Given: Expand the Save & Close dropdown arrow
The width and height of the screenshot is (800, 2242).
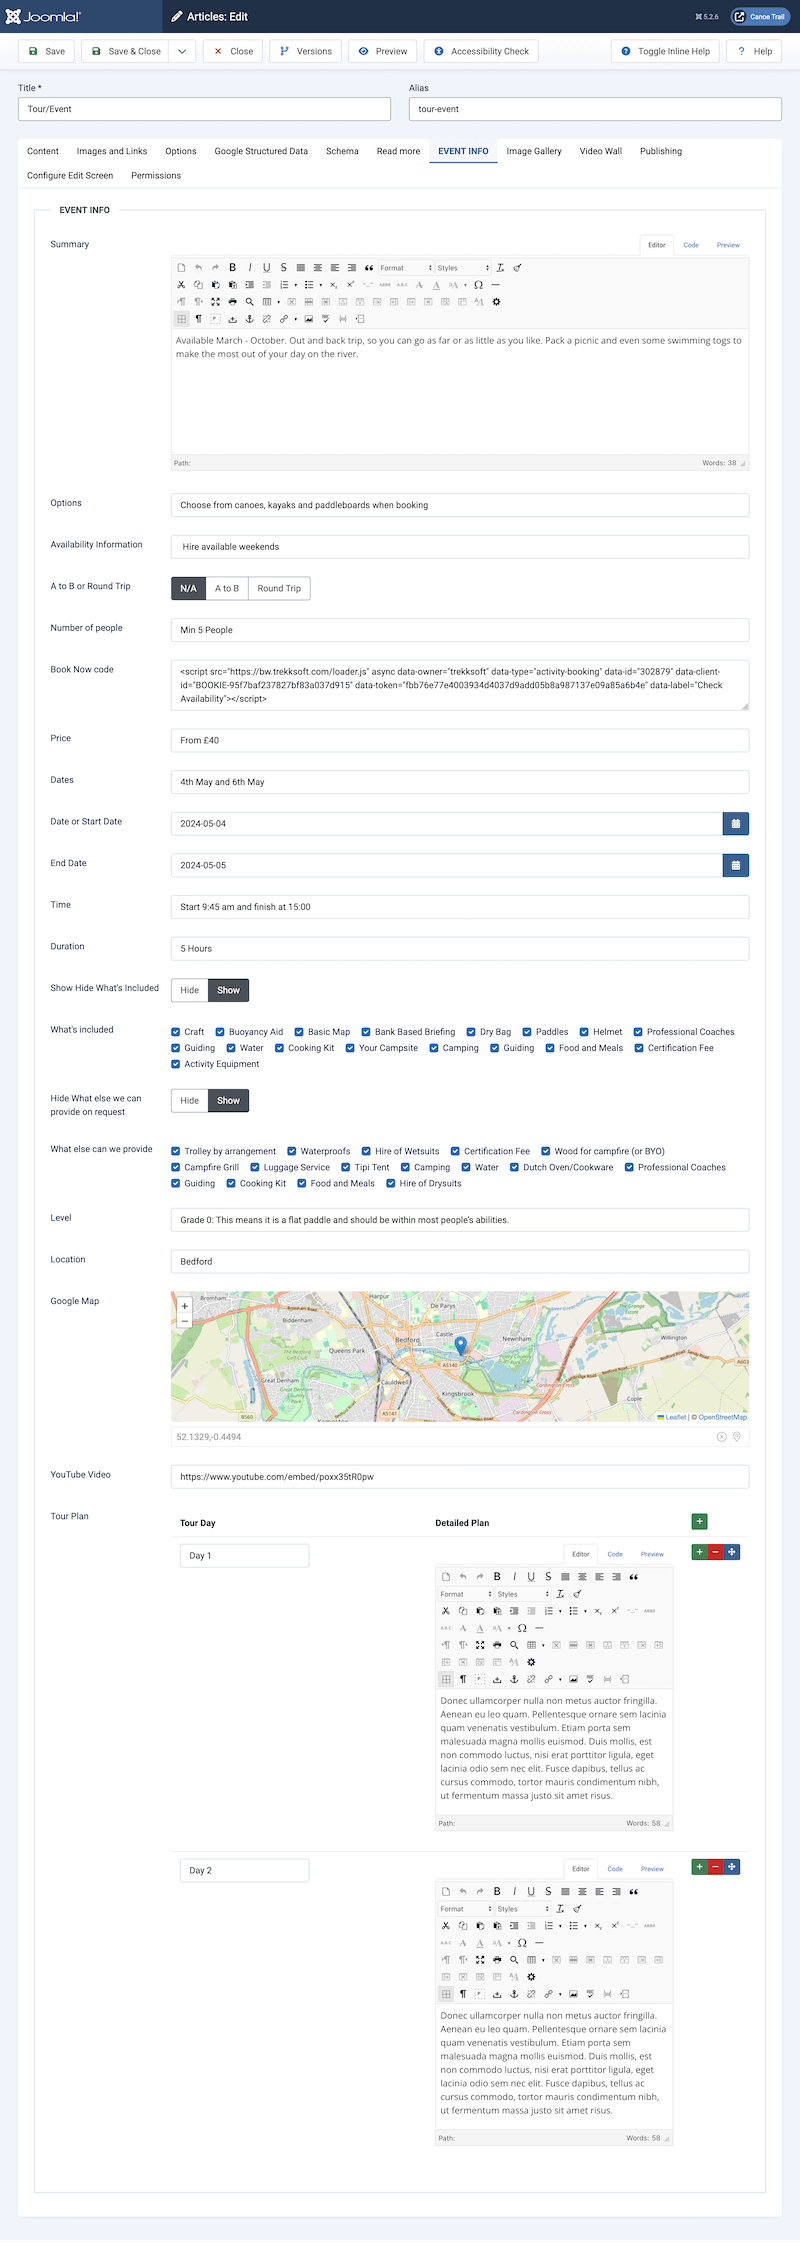Looking at the screenshot, I should point(182,51).
